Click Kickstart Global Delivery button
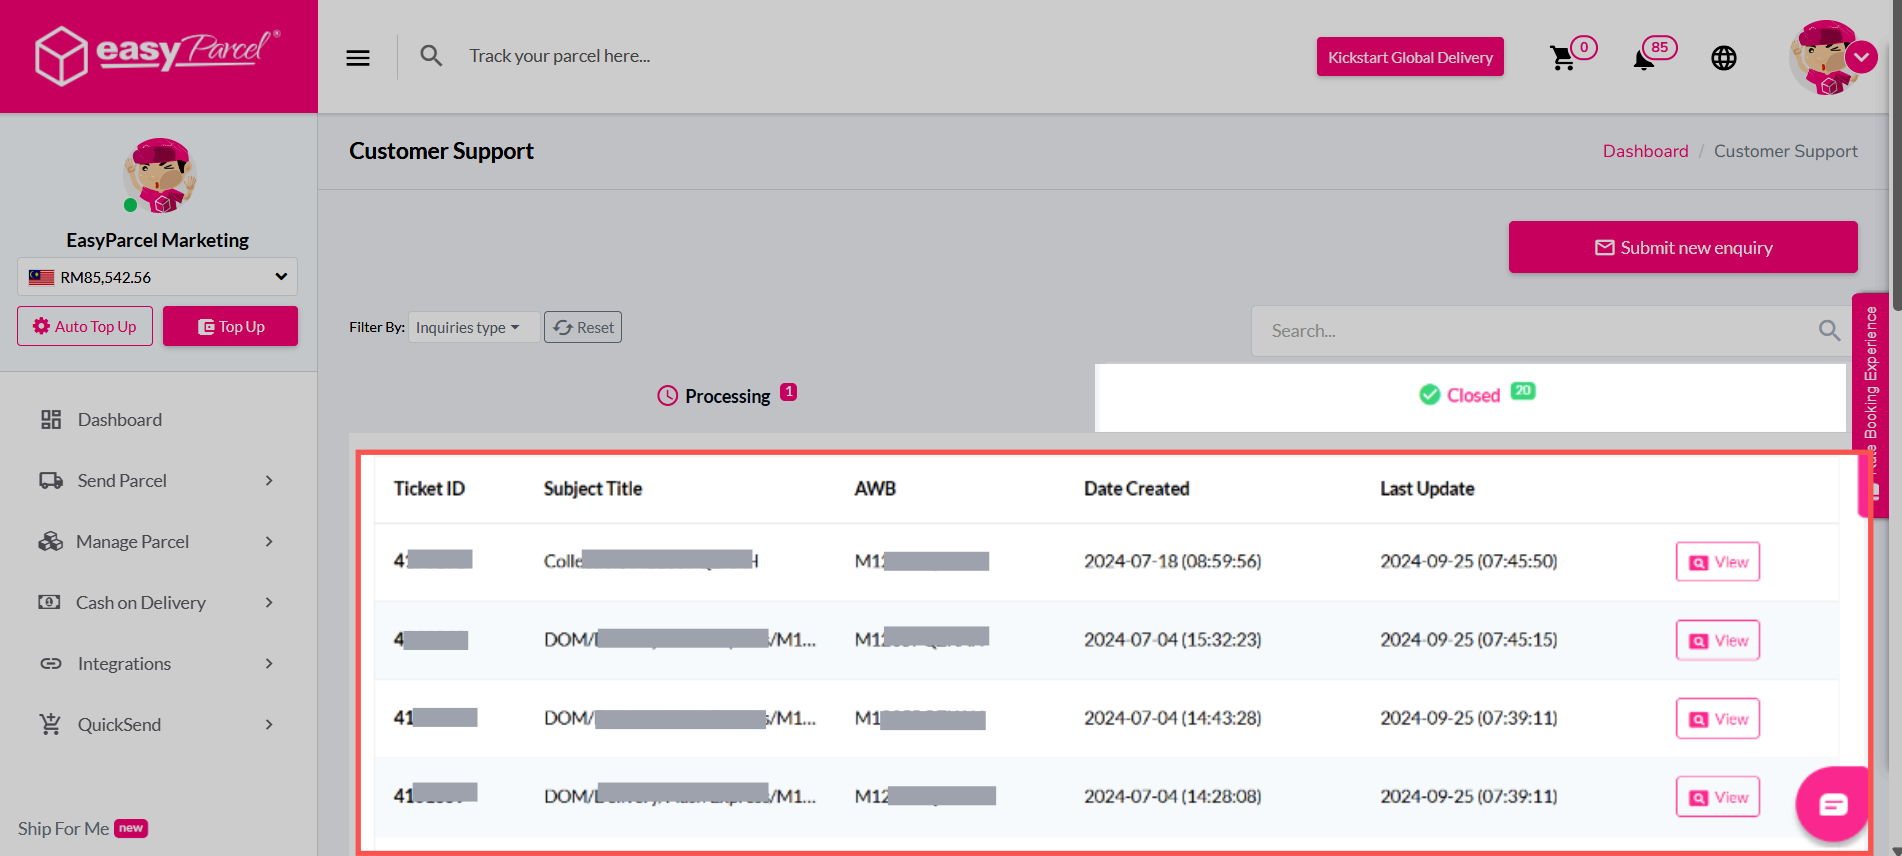This screenshot has height=856, width=1902. (1410, 57)
